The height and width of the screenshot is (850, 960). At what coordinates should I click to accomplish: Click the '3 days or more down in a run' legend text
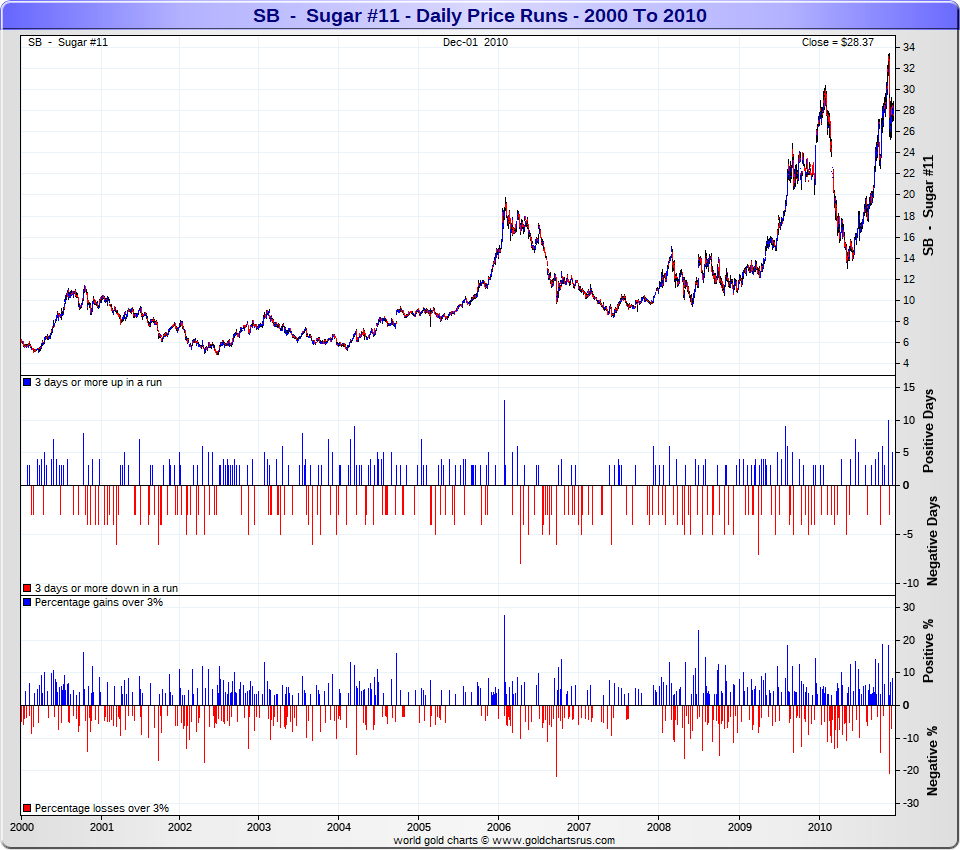pyautogui.click(x=107, y=588)
